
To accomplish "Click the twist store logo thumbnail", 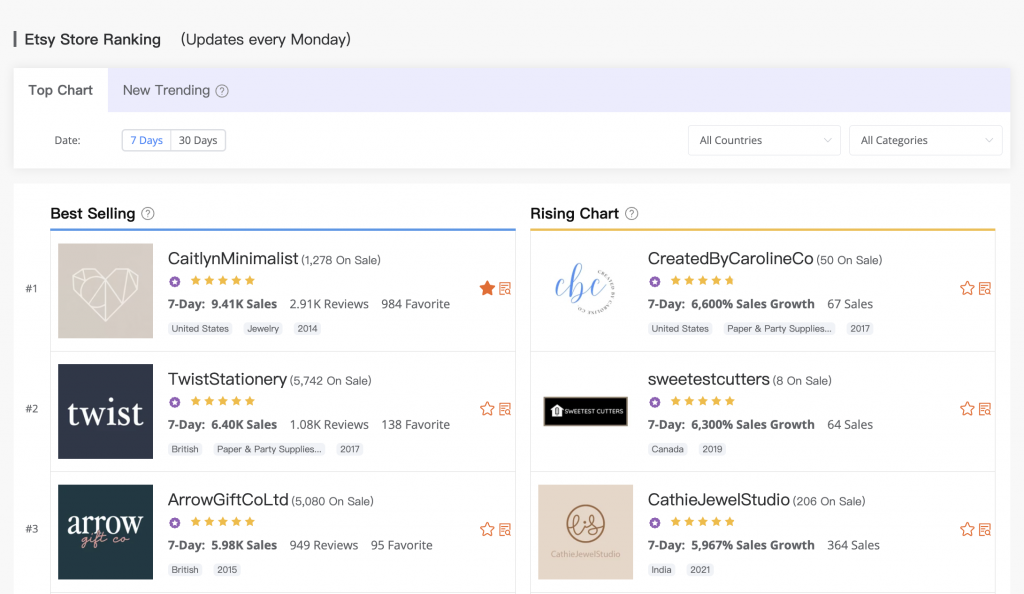I will (x=105, y=411).
